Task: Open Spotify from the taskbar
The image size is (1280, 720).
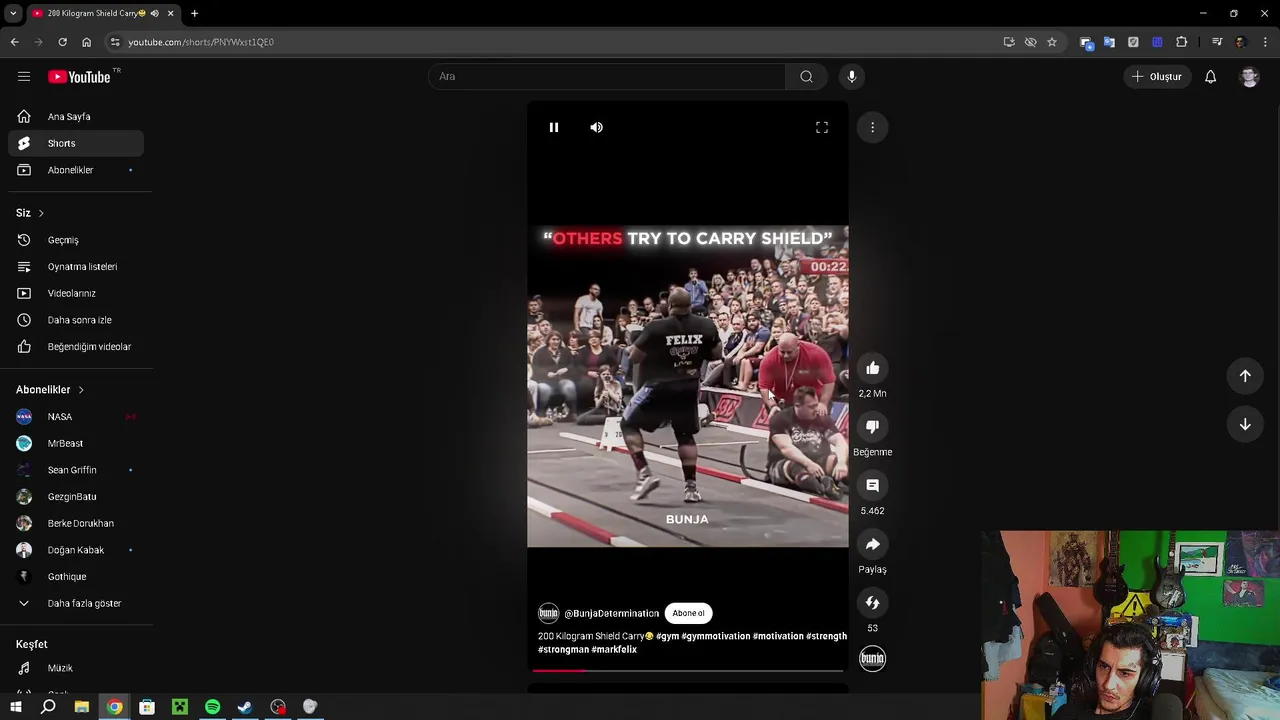Action: coord(212,707)
